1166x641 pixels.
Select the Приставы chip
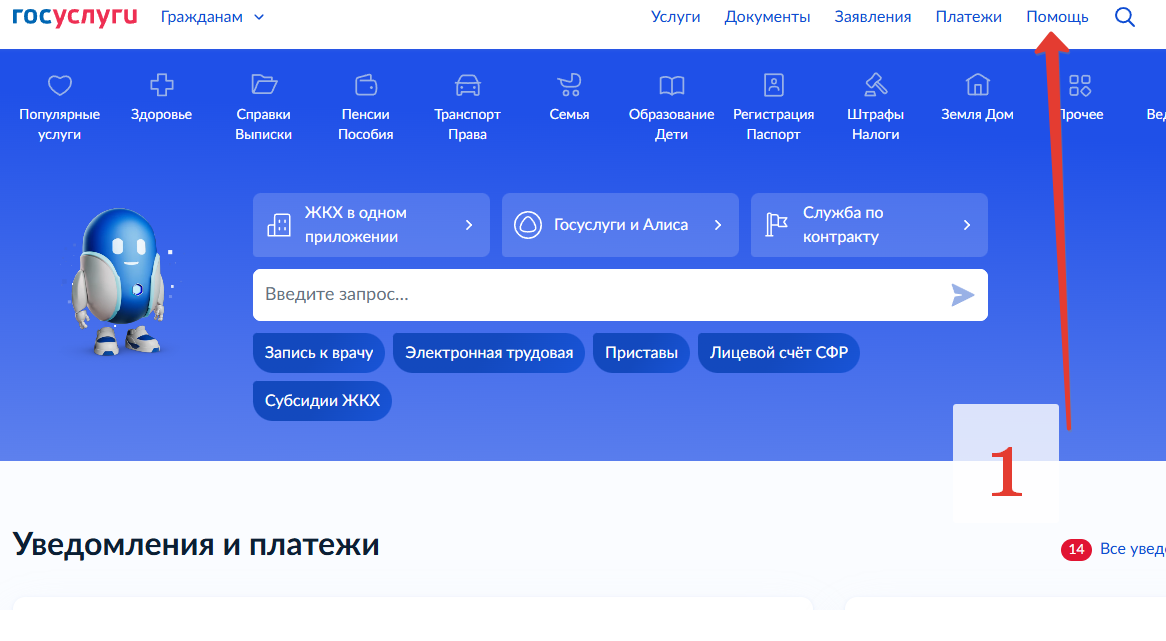coord(641,352)
